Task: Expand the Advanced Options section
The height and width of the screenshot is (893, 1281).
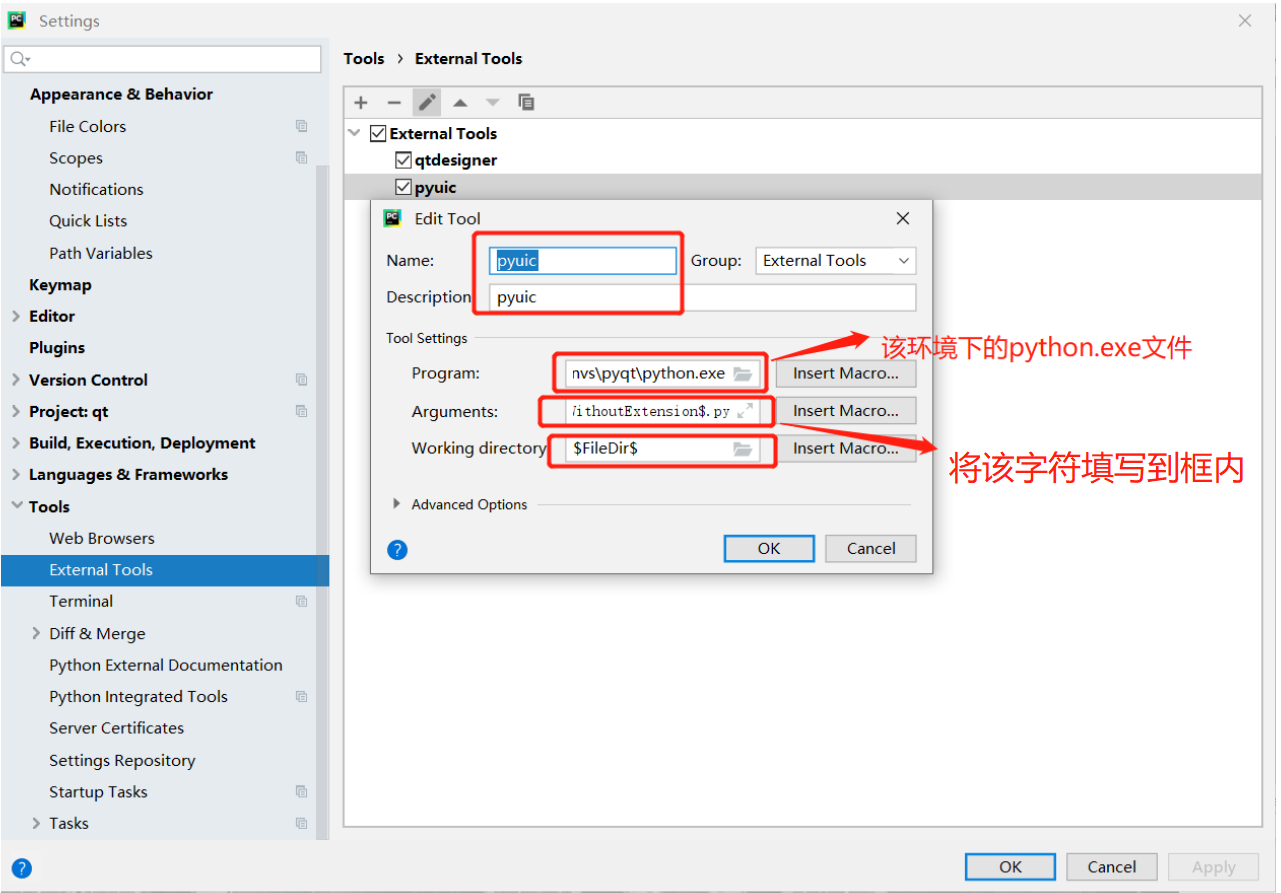Action: pos(397,505)
